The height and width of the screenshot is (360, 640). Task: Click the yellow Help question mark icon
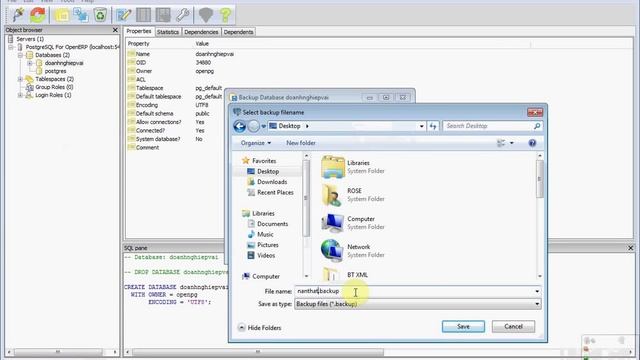click(x=225, y=15)
